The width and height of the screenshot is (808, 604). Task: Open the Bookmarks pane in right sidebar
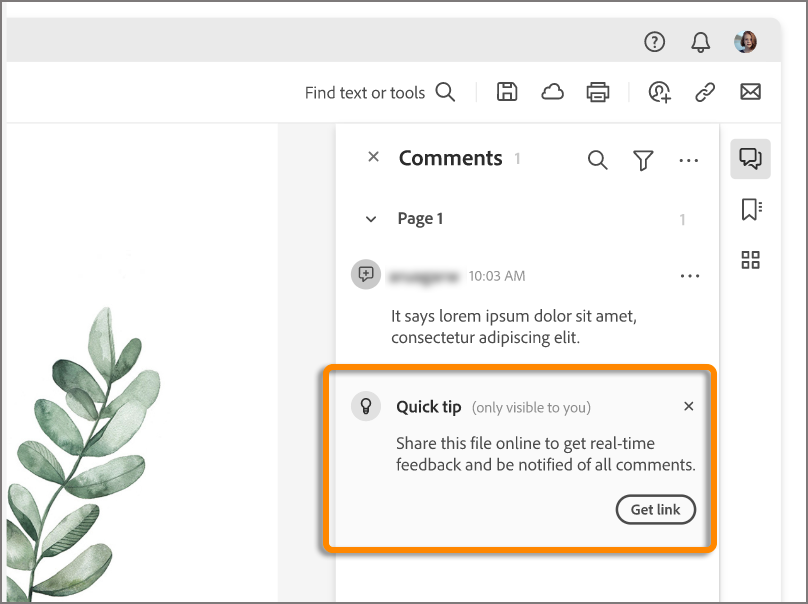(x=751, y=209)
